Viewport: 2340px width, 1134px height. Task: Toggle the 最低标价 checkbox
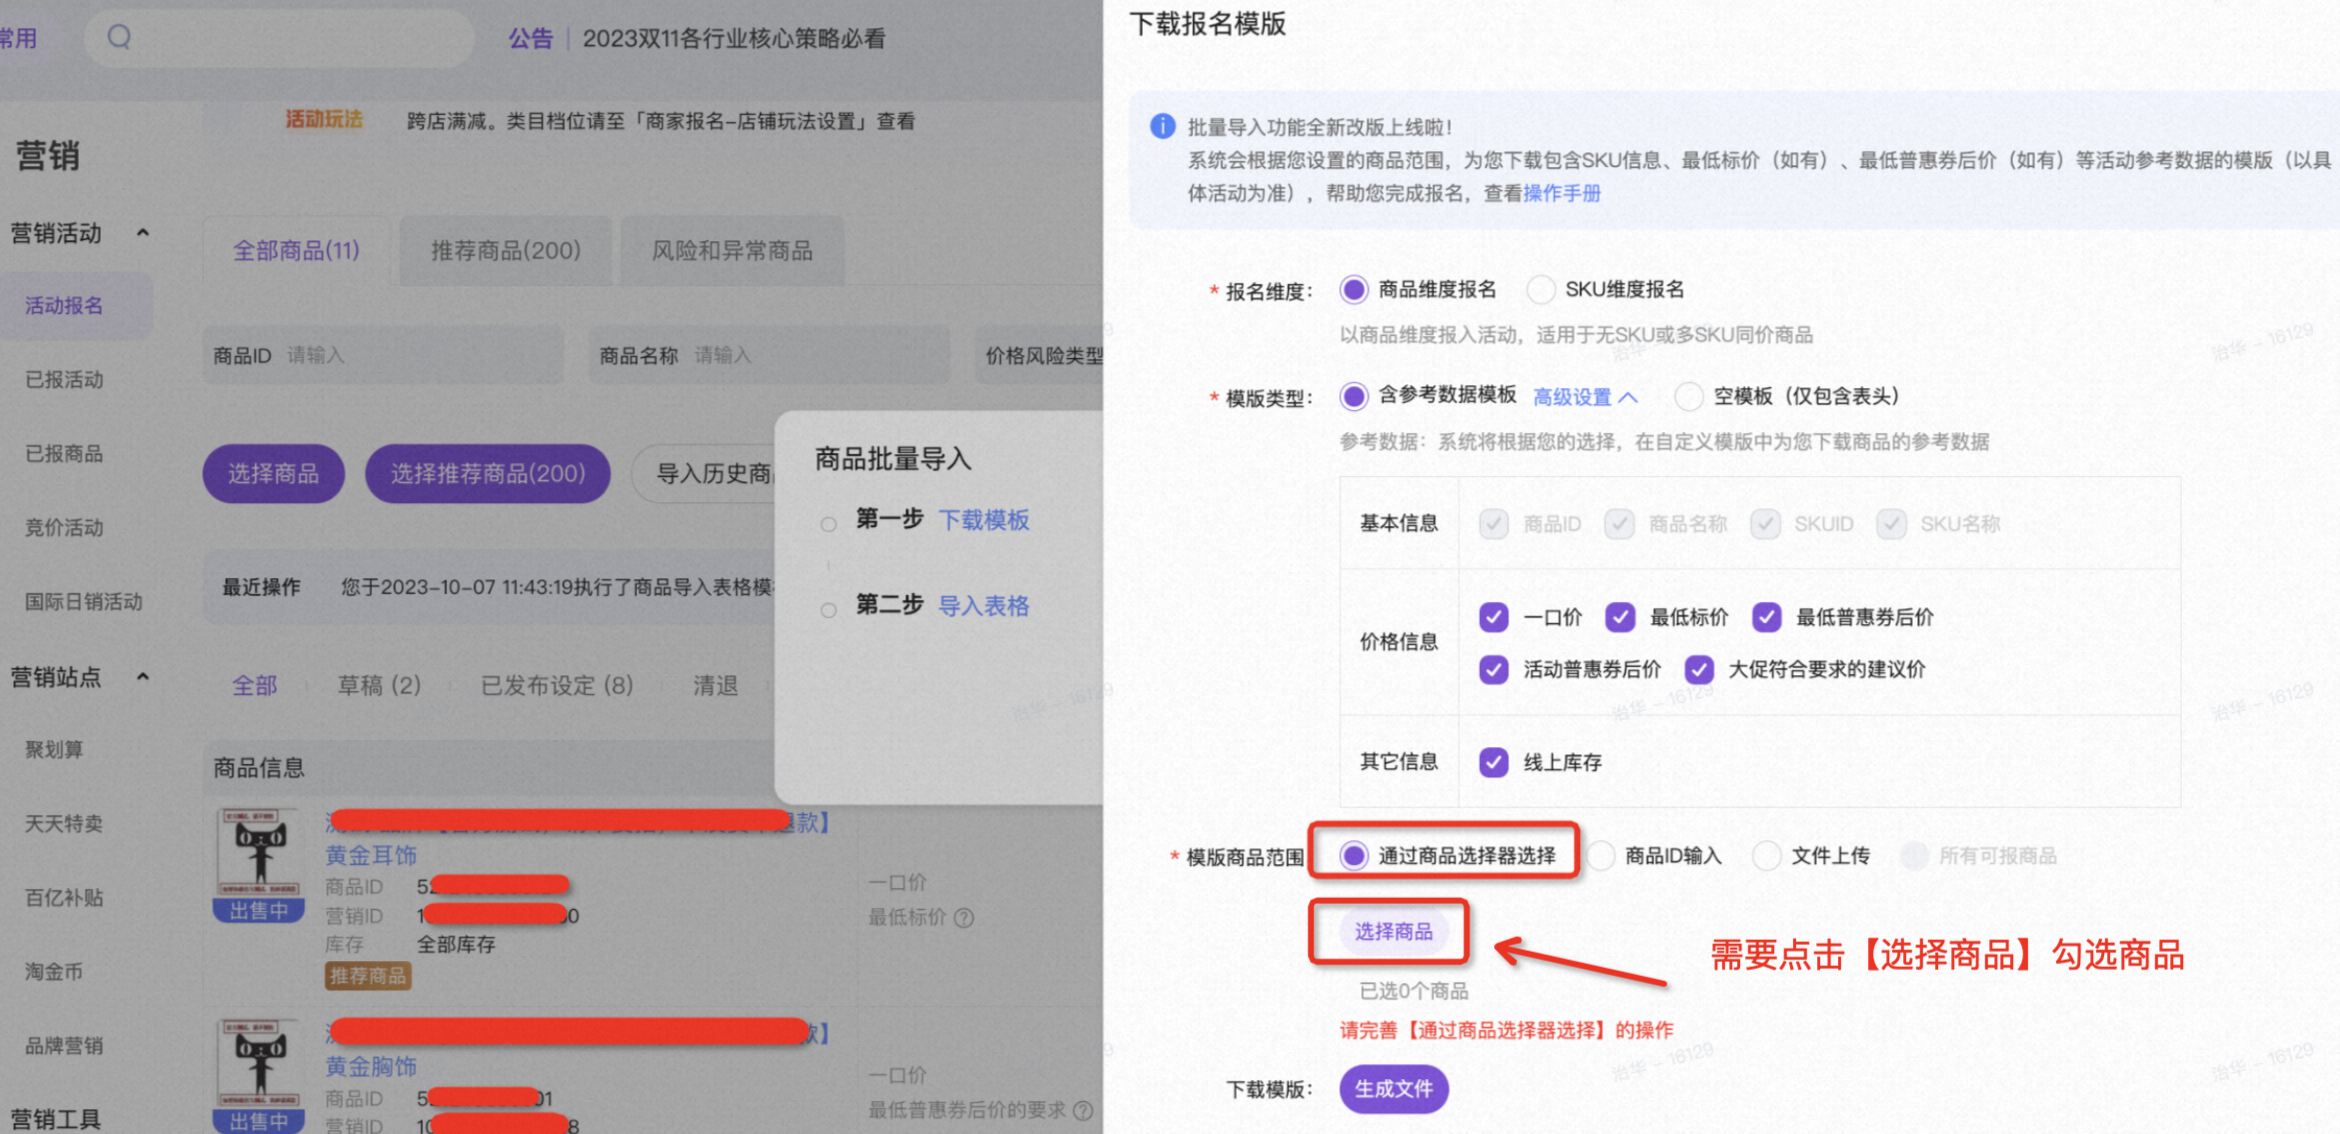coord(1620,617)
